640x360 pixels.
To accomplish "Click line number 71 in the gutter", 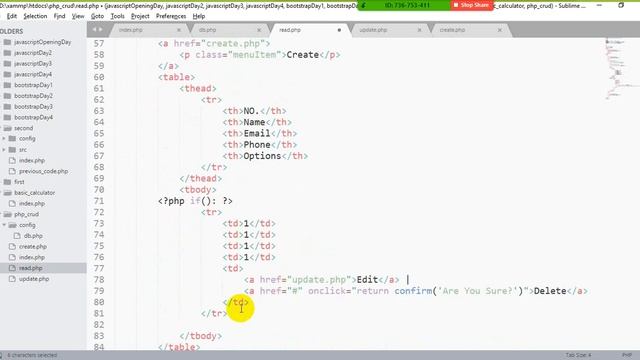I will coord(99,201).
